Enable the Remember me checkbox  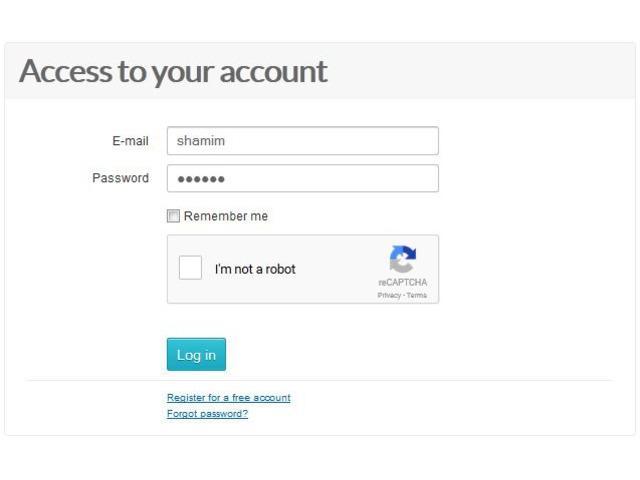click(173, 216)
